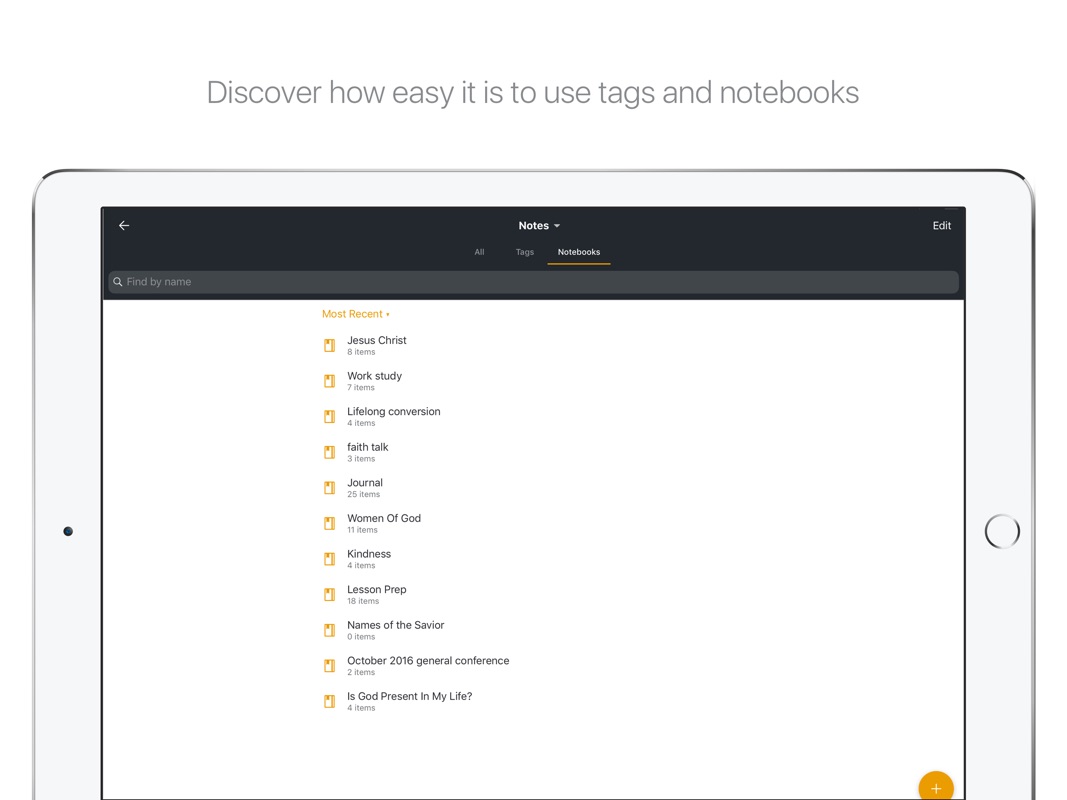Click the faith talk notebook icon
The height and width of the screenshot is (800, 1067).
coord(329,452)
